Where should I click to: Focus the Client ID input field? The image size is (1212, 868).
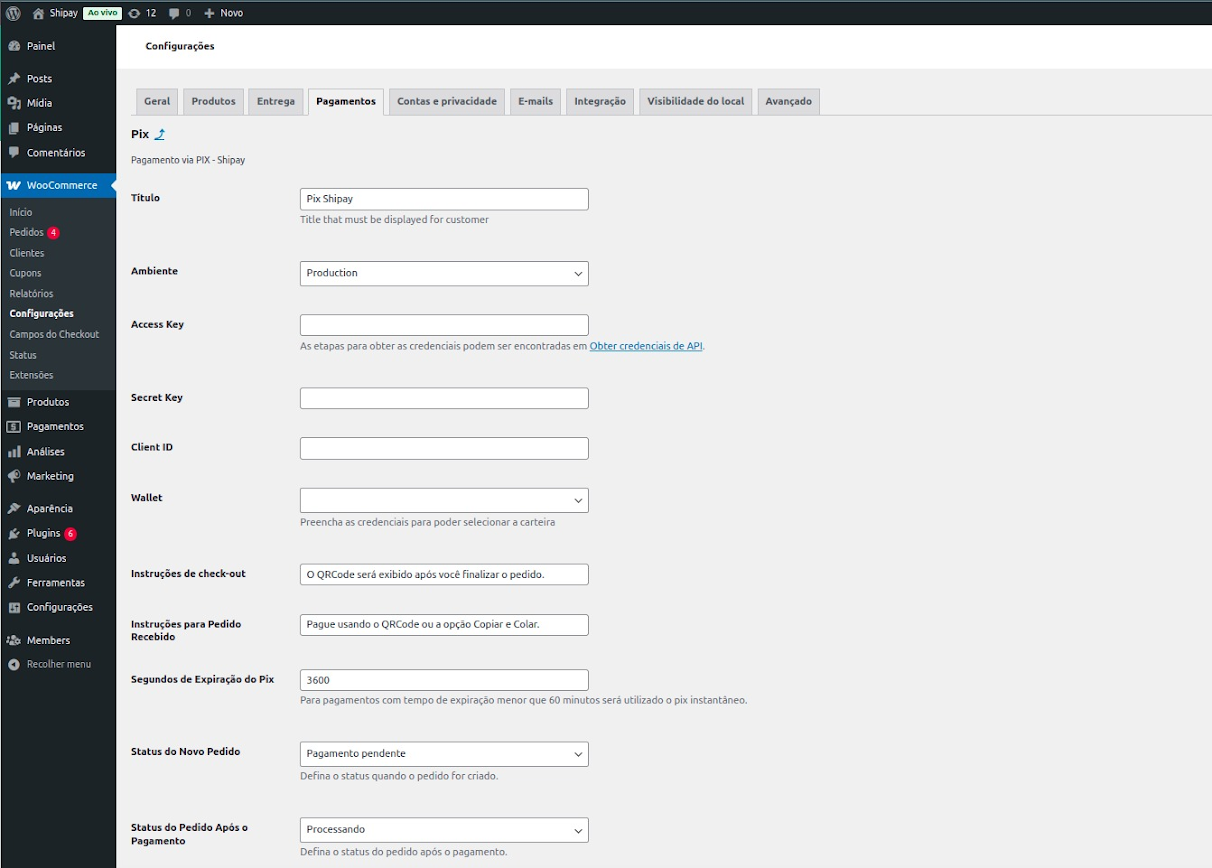[x=444, y=448]
